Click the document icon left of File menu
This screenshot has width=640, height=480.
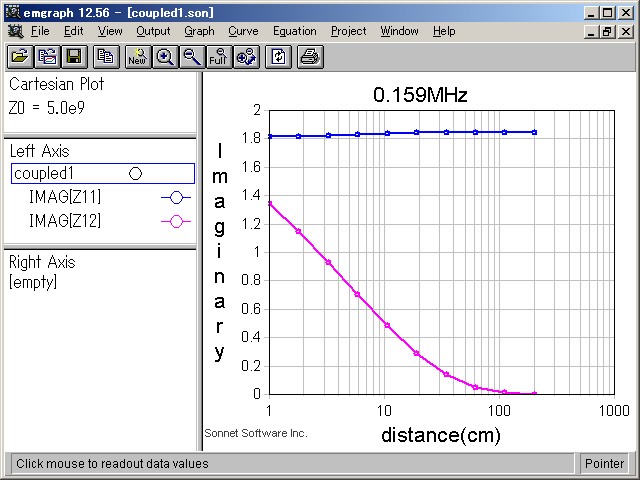(x=16, y=31)
